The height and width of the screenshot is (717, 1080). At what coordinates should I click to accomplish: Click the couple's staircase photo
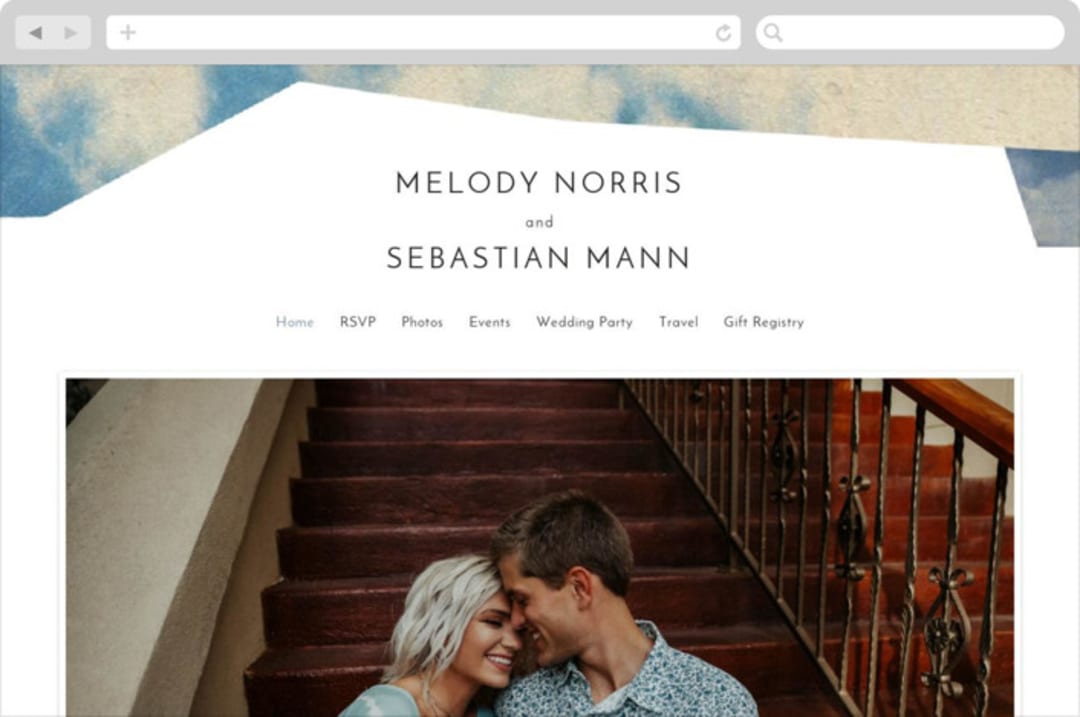click(539, 548)
